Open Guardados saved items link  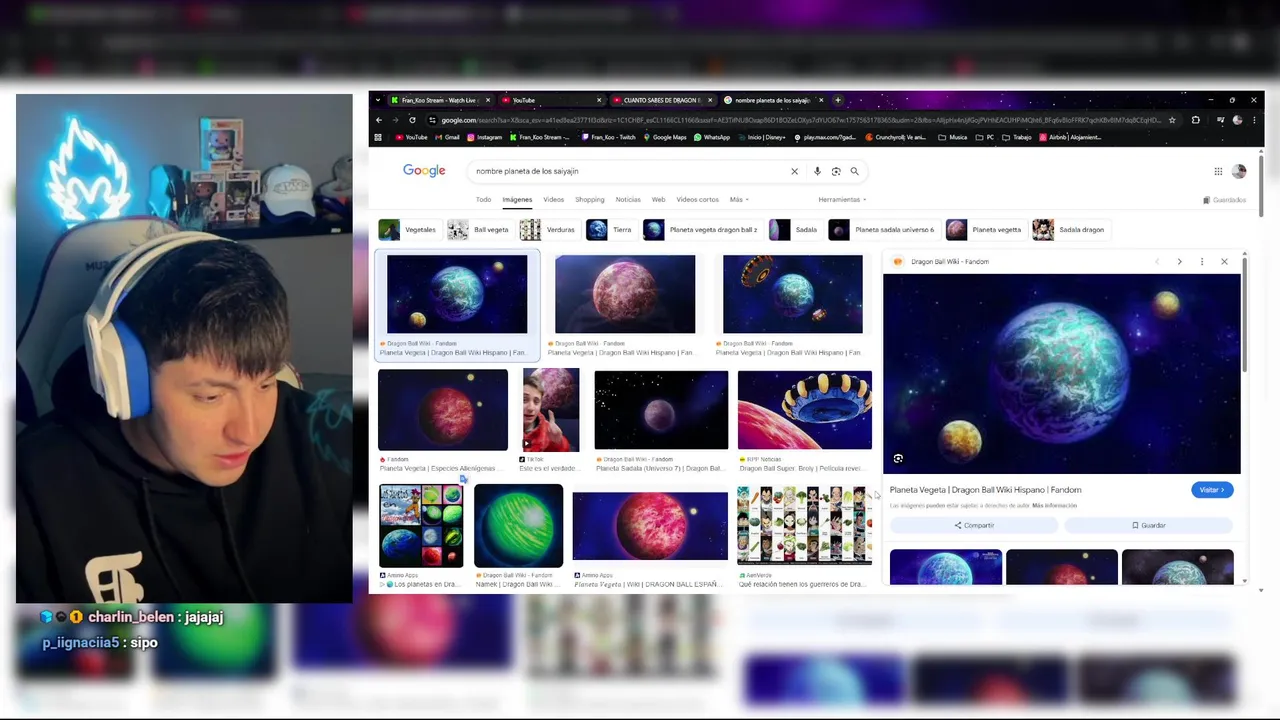point(1224,200)
